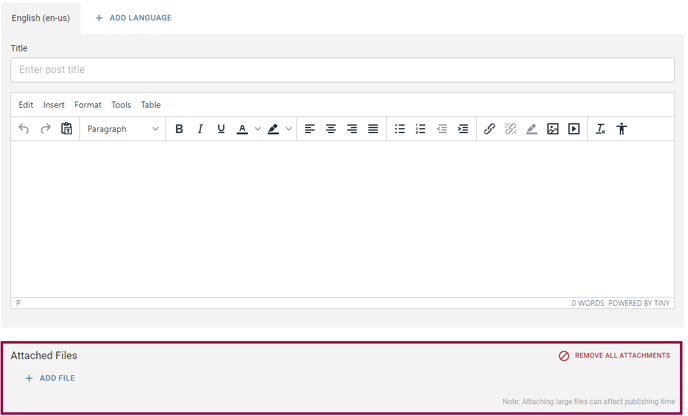
Task: Insert media video
Action: point(574,129)
